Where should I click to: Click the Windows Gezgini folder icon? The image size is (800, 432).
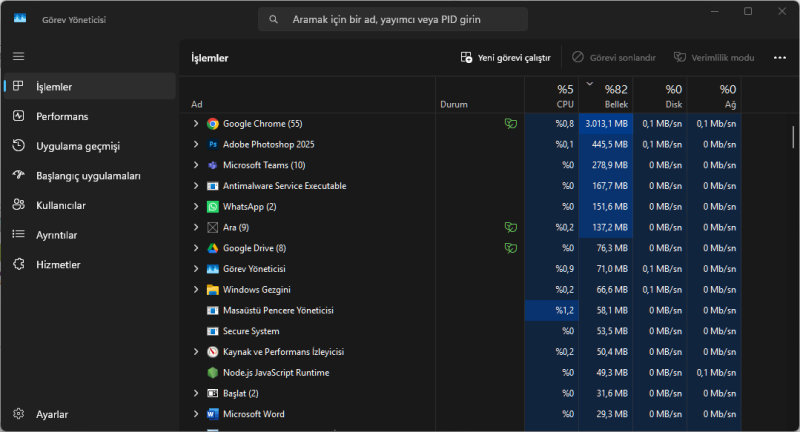[213, 290]
